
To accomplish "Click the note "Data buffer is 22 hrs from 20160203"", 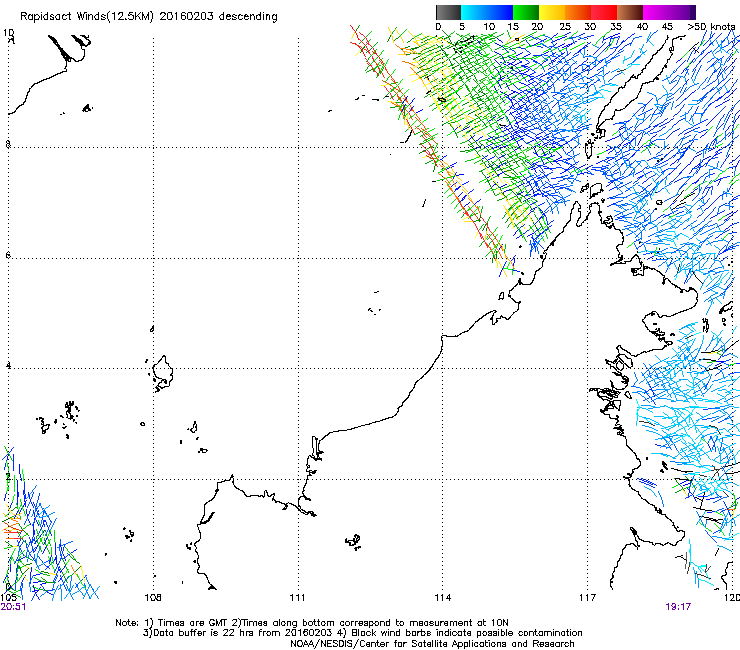I will point(243,633).
